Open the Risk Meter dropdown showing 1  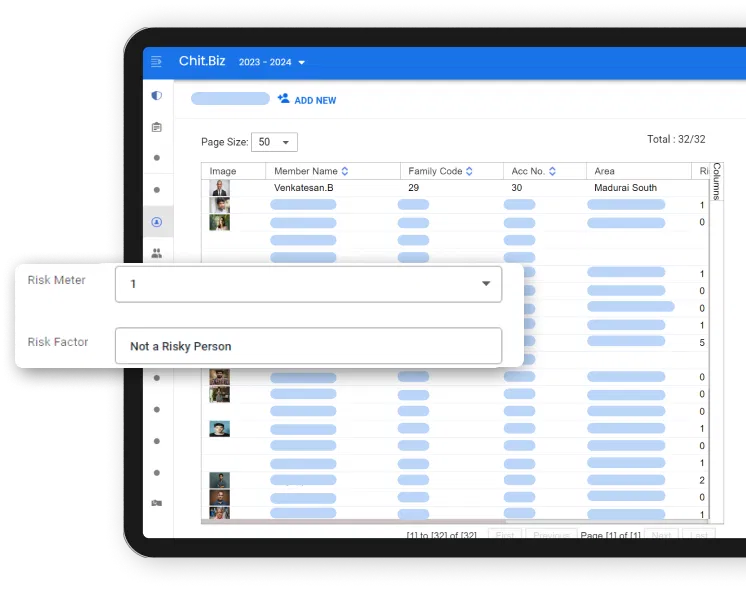click(x=308, y=284)
